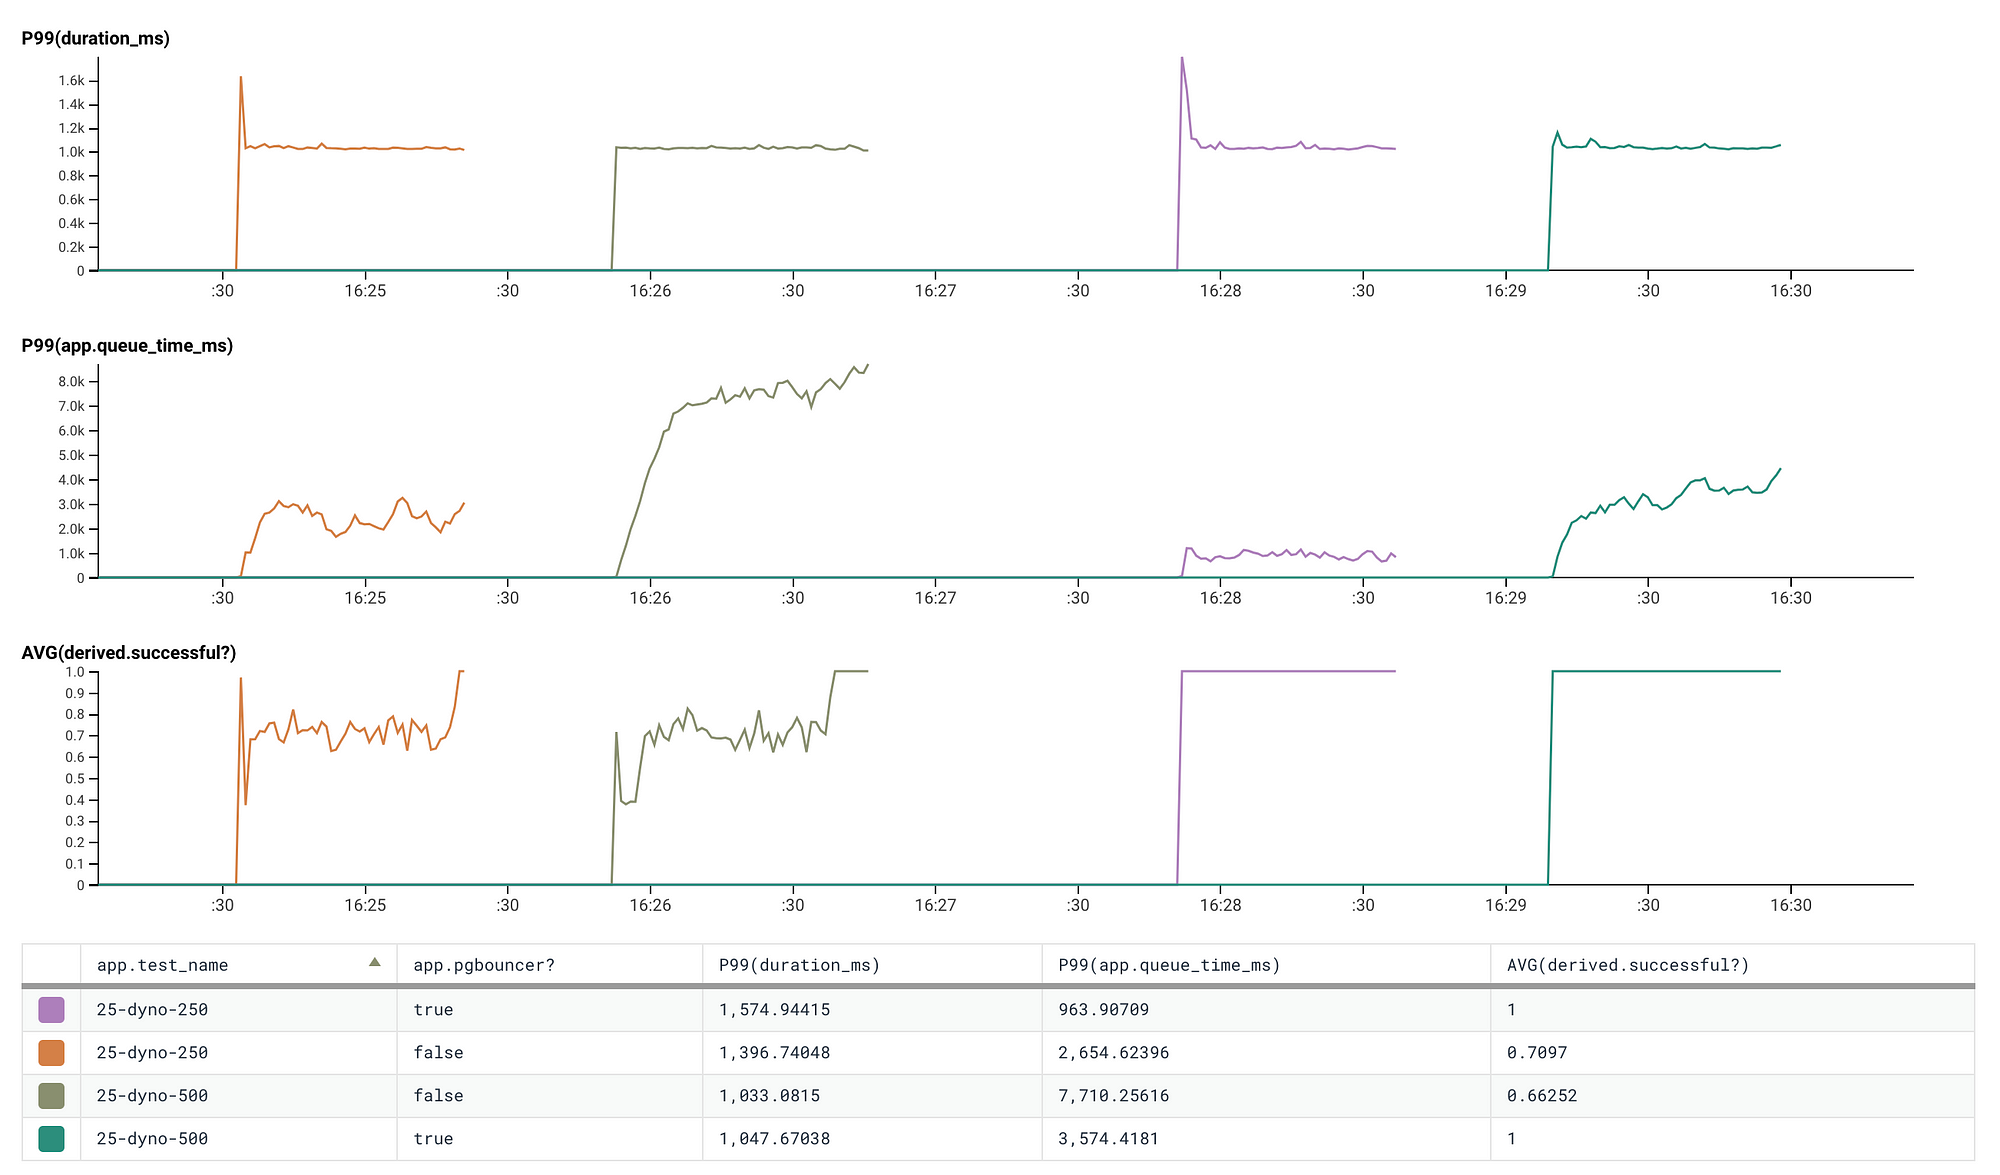Select the P99(app.queue_time_ms) chart title

tap(127, 345)
